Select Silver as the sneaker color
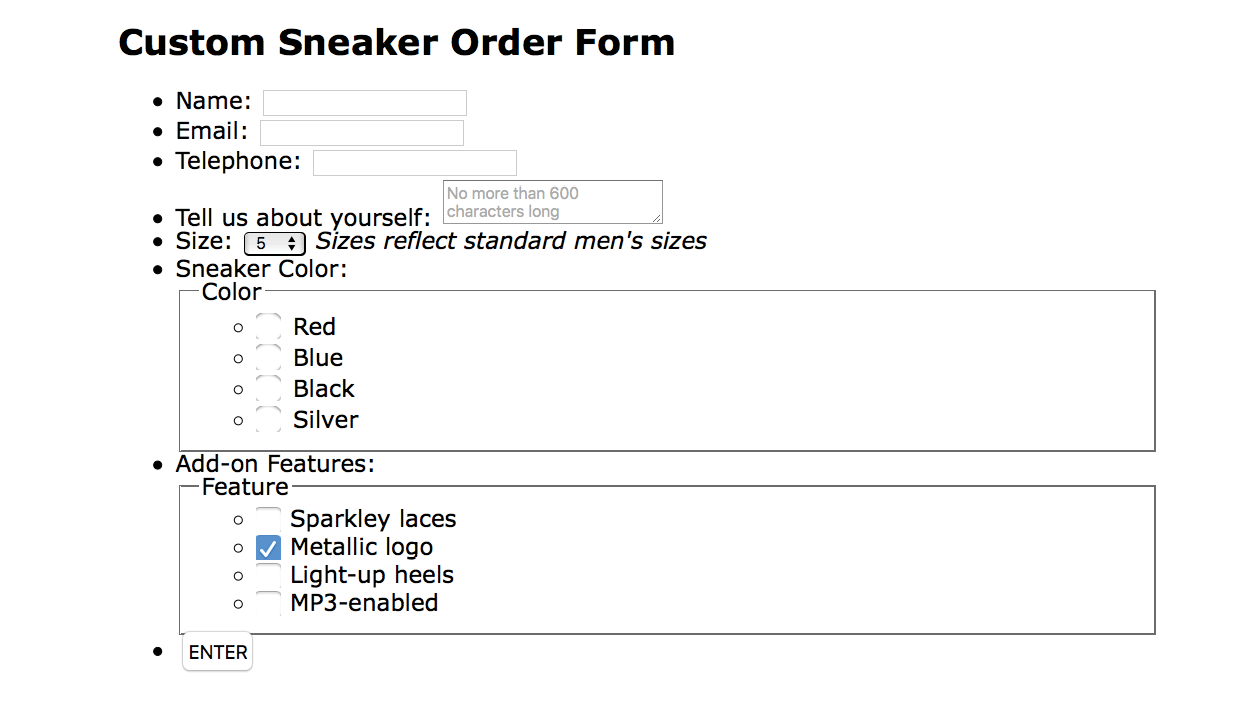 tap(268, 420)
